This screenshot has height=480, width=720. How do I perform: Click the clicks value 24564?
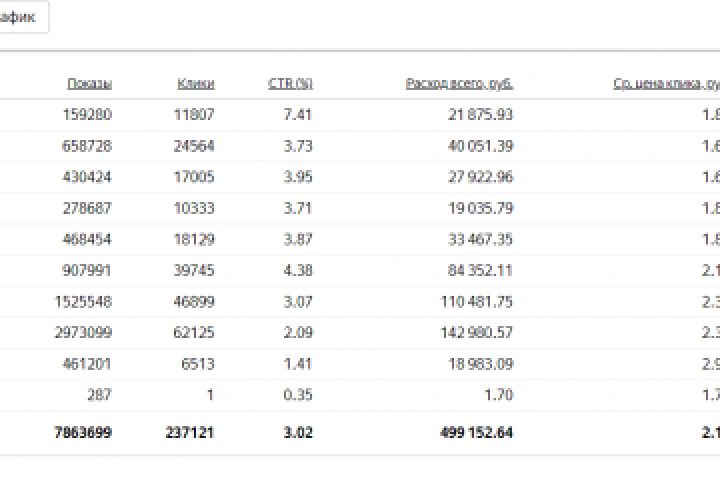coord(193,145)
